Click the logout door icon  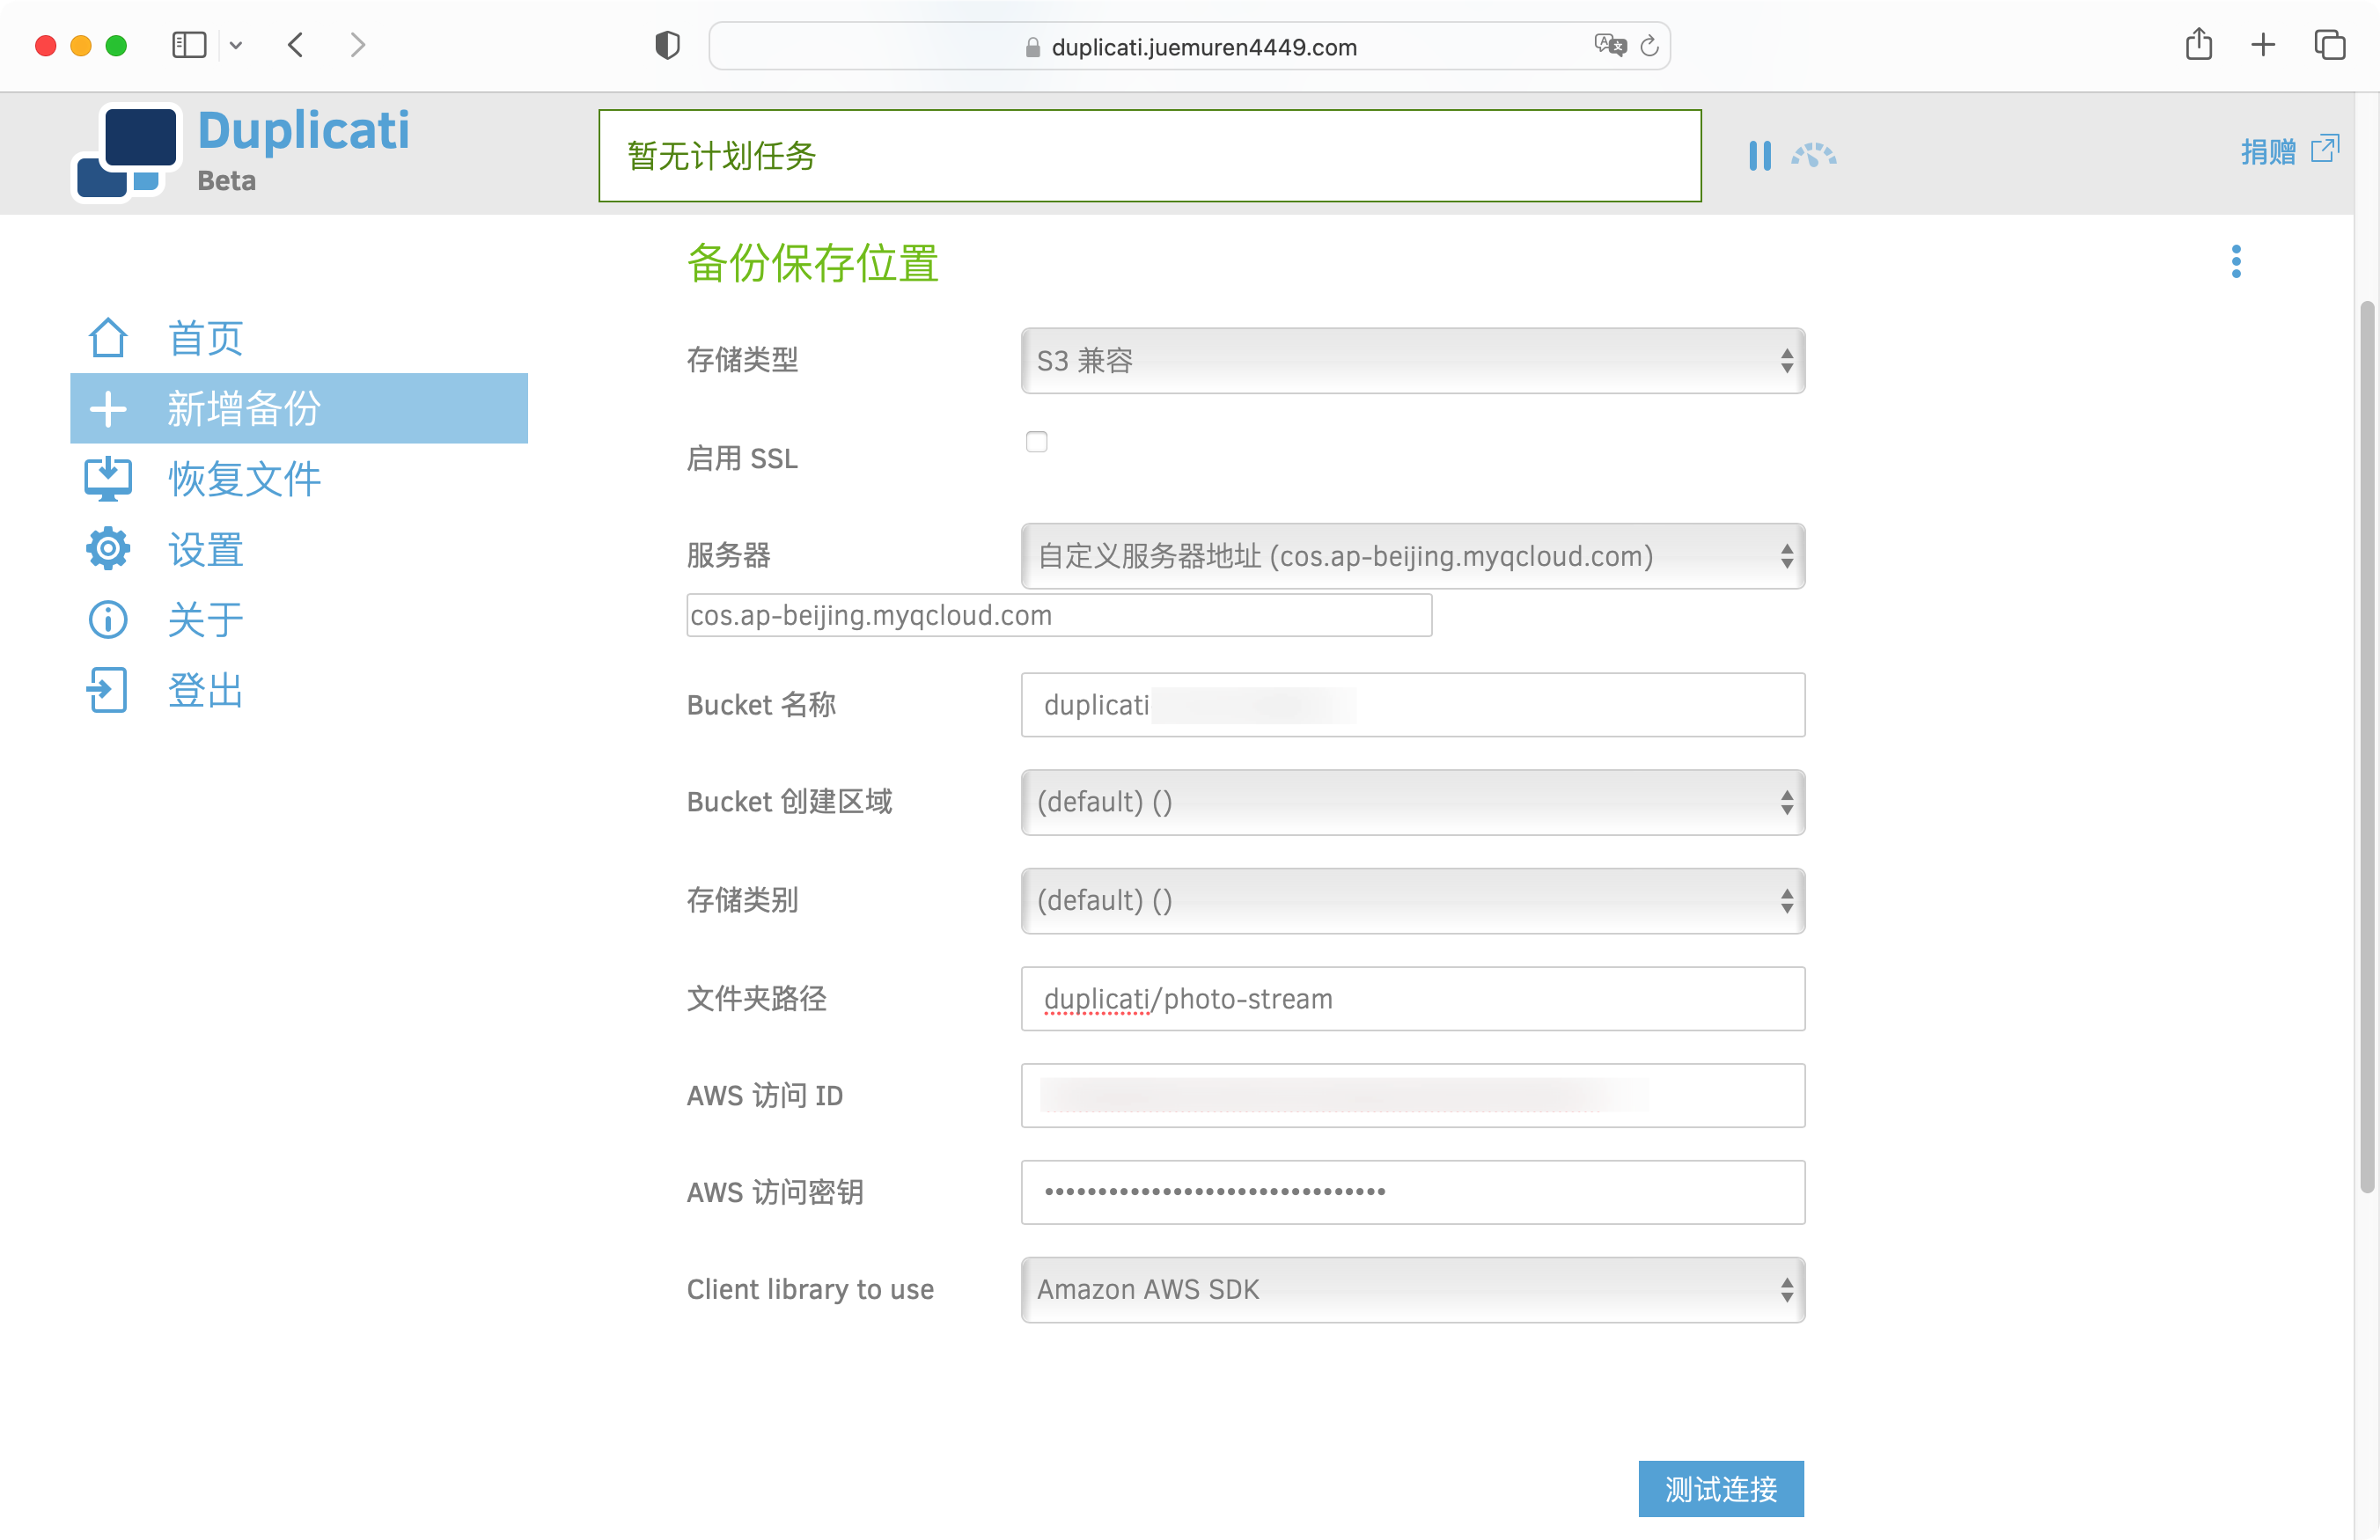click(x=108, y=690)
